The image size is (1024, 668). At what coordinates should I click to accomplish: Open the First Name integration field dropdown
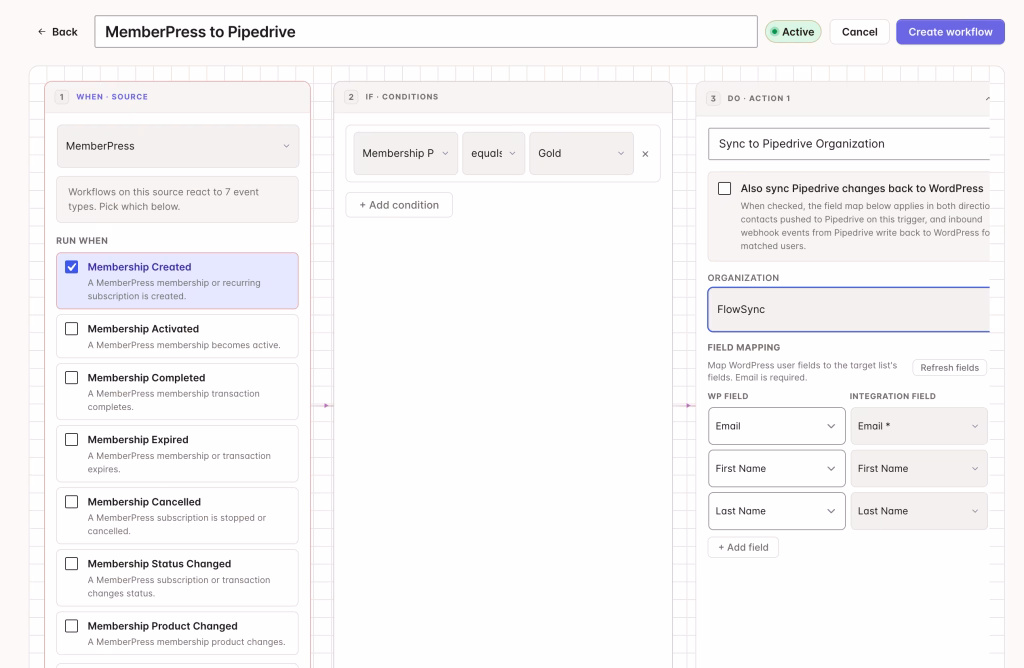pyautogui.click(x=919, y=469)
